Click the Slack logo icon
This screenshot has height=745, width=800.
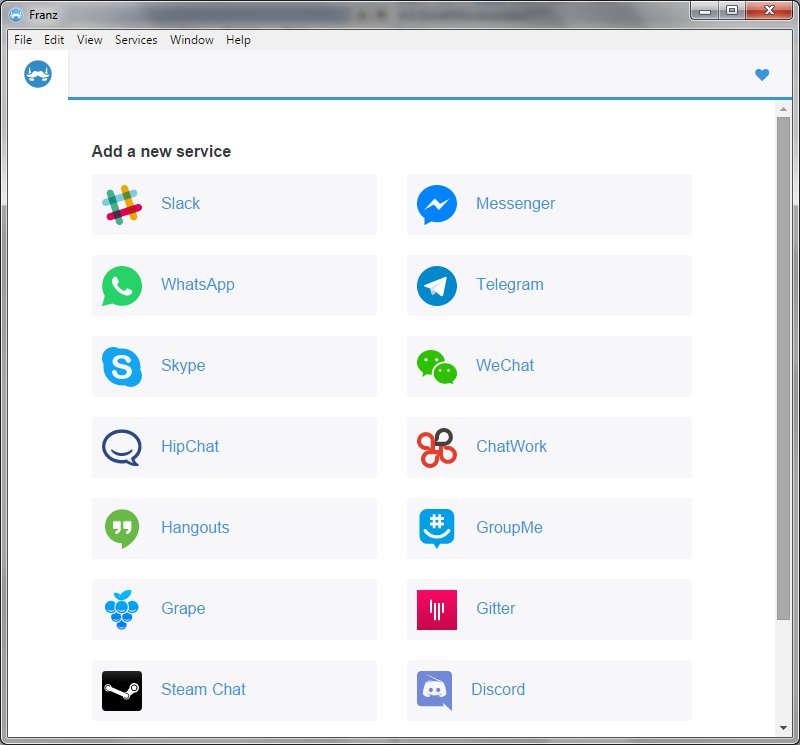point(122,205)
